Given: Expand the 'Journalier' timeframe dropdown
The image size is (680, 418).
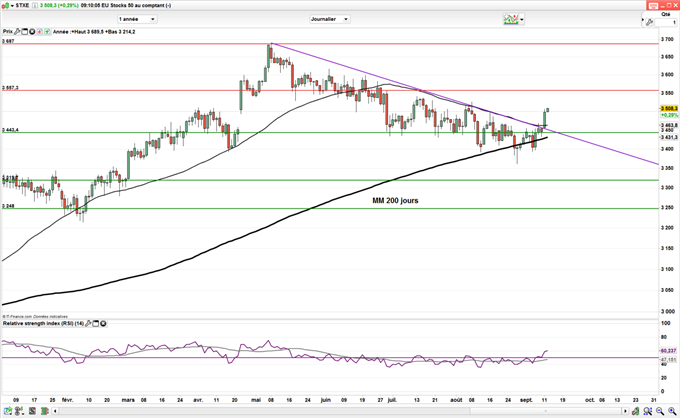Looking at the screenshot, I should point(330,19).
